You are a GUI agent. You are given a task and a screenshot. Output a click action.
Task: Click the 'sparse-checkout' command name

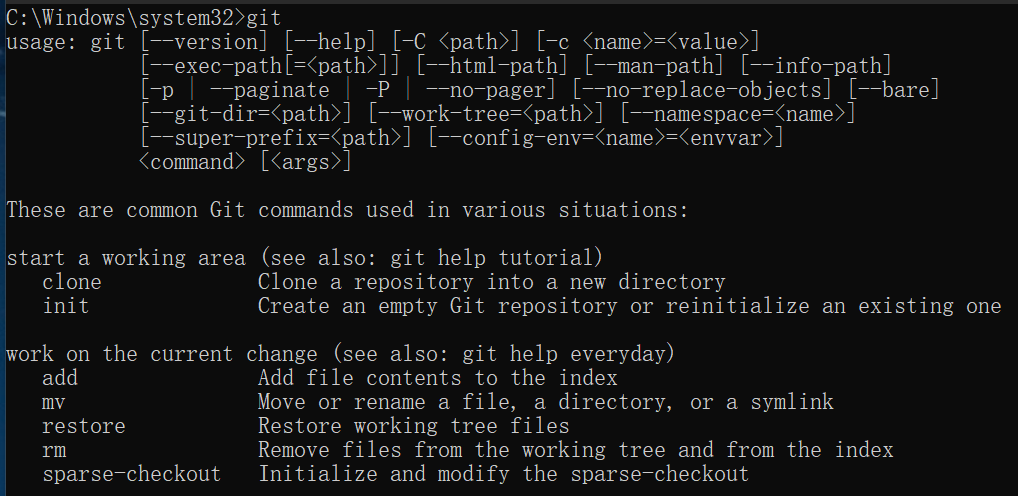point(132,474)
